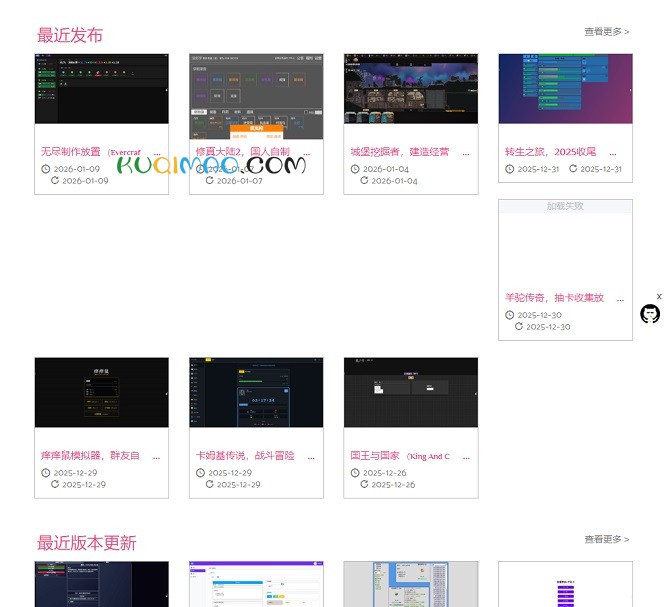Screen dimensions: 666x607
Task: Click update date 2026-01-07 on 修真大陆2 card
Action: tap(240, 181)
